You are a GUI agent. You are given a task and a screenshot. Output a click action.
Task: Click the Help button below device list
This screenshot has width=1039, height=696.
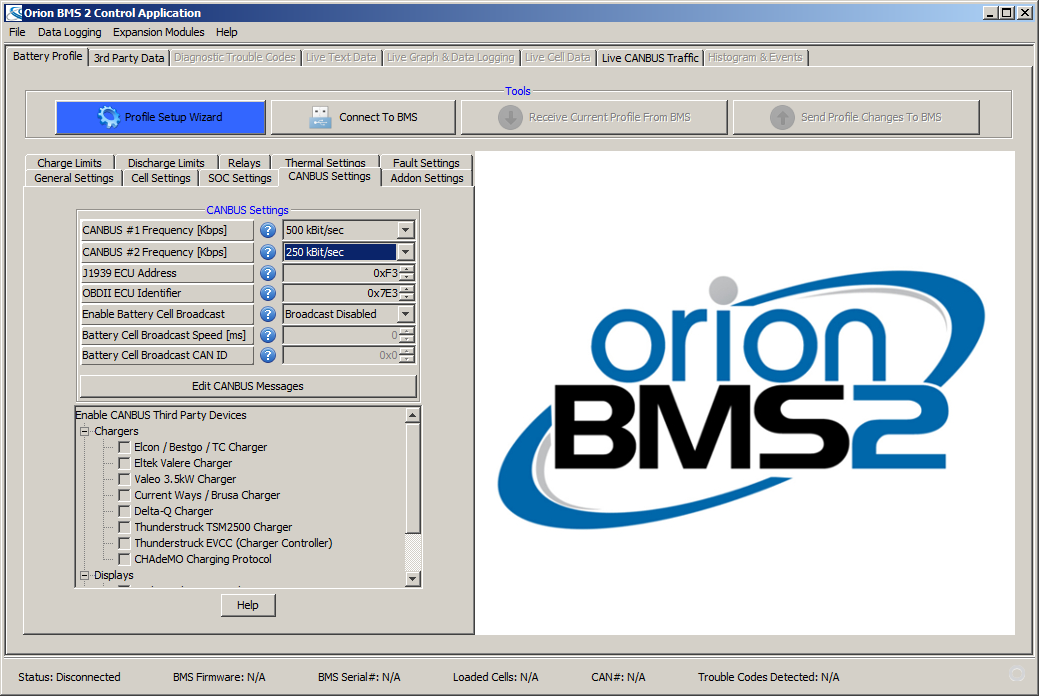tap(248, 605)
